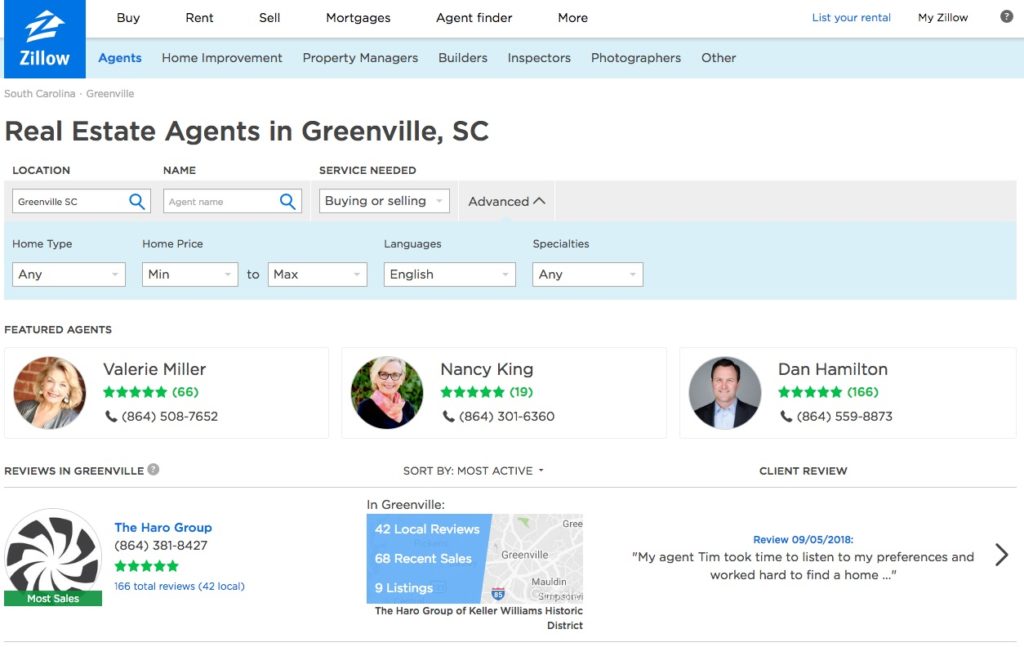Screen dimensions: 1024x647
Task: Select the Photographers tab
Action: [x=636, y=57]
